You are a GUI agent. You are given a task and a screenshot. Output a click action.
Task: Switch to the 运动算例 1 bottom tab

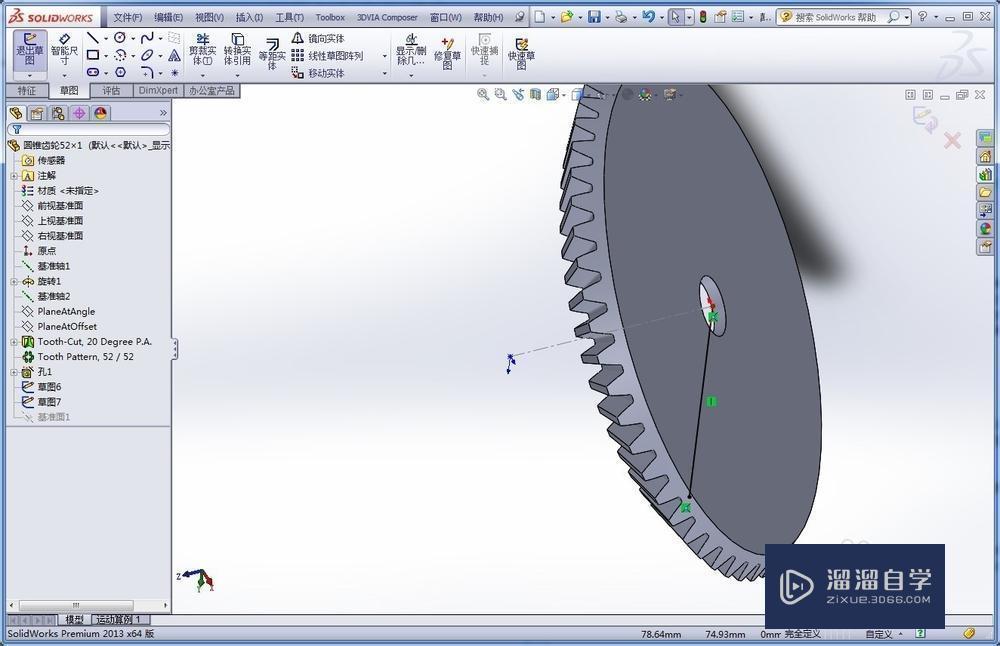click(119, 620)
